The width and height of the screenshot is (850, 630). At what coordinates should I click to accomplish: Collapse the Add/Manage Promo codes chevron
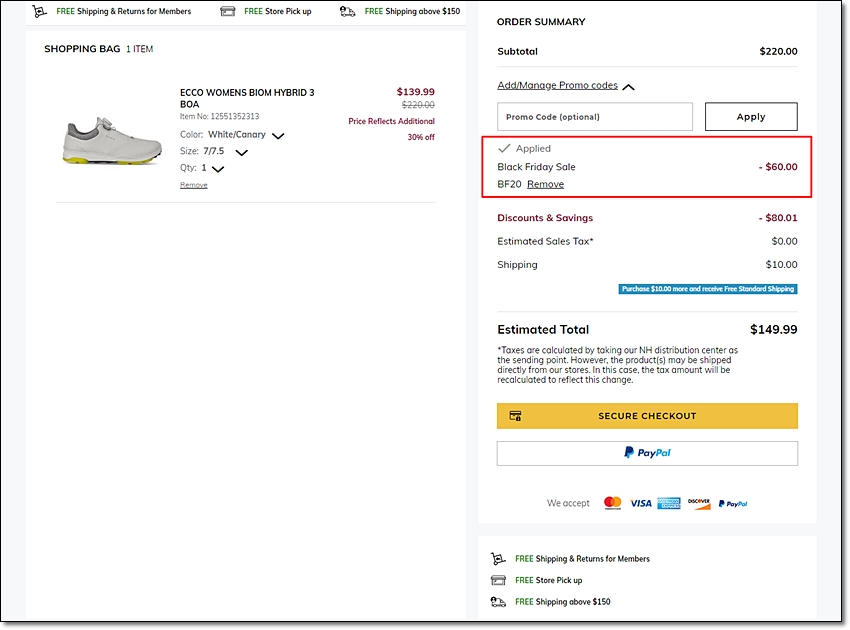[x=628, y=87]
